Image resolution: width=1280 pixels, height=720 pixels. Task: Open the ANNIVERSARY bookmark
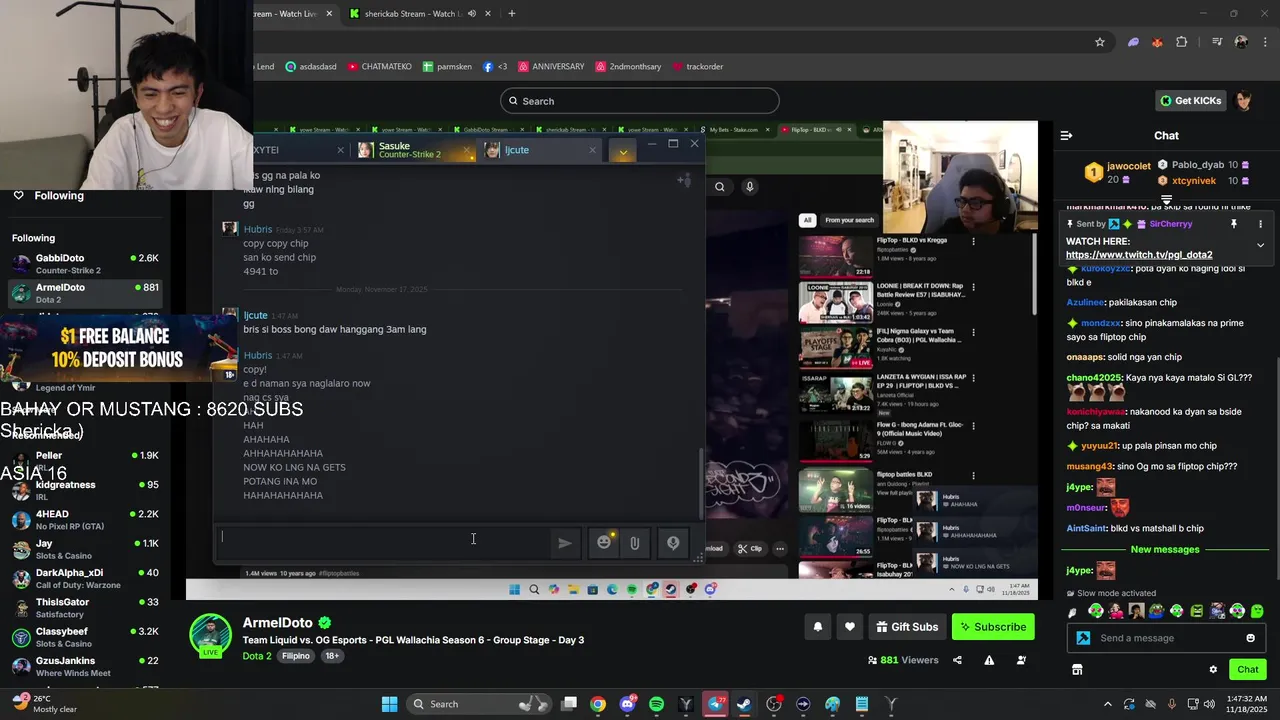549,66
